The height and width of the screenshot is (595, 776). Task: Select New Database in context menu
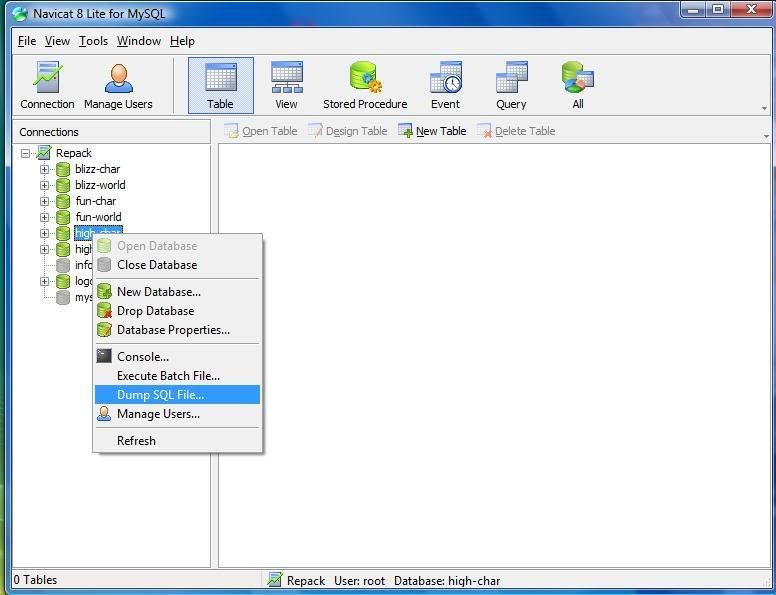[177, 292]
